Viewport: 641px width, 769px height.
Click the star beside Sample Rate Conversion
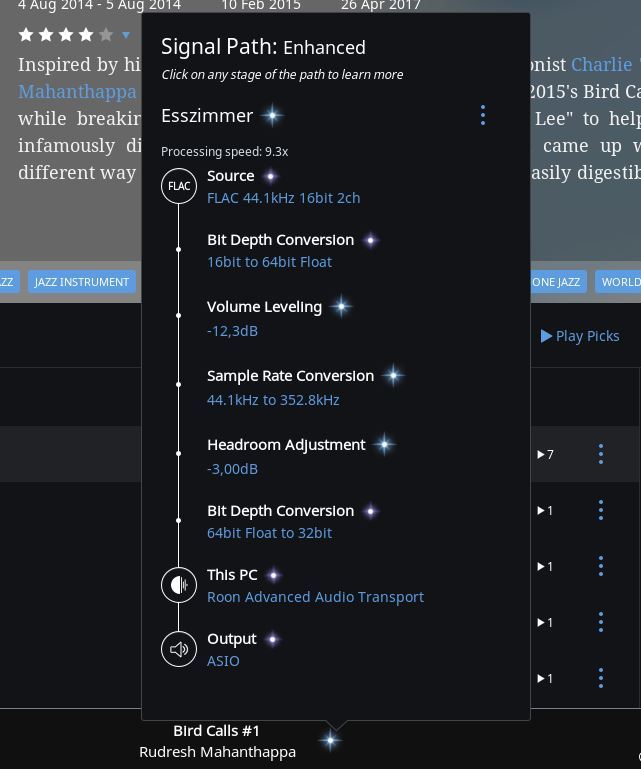pos(393,376)
